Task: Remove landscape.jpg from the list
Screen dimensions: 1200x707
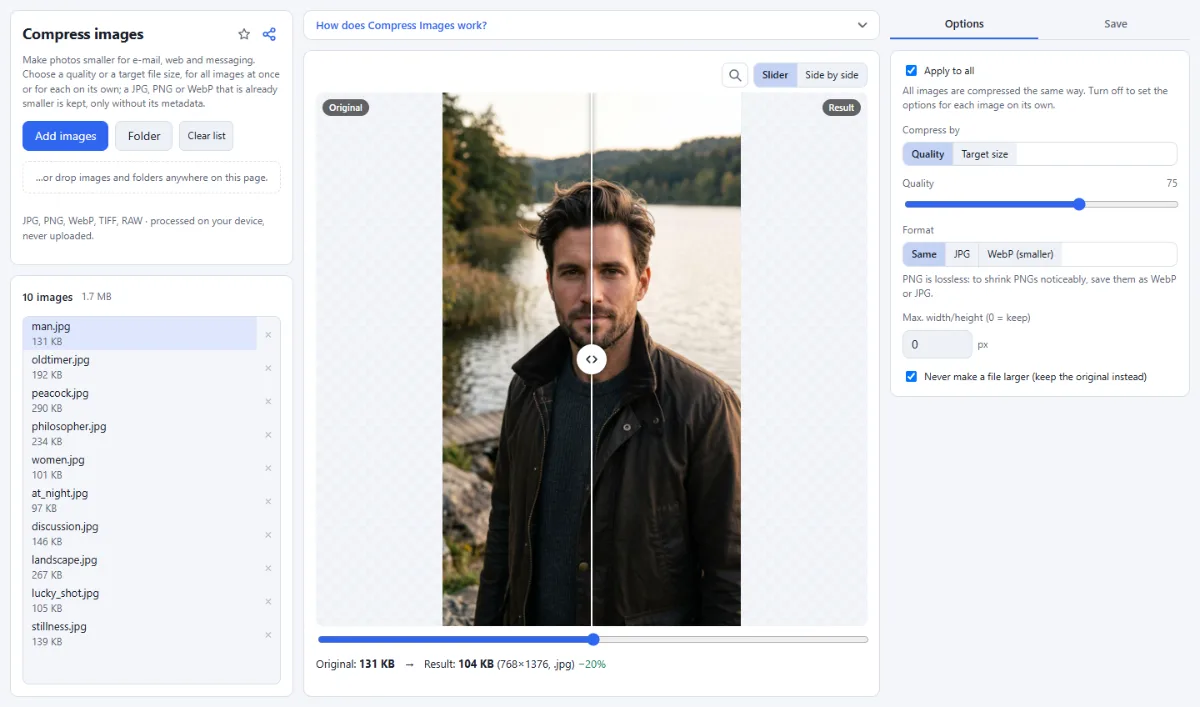Action: coord(268,568)
